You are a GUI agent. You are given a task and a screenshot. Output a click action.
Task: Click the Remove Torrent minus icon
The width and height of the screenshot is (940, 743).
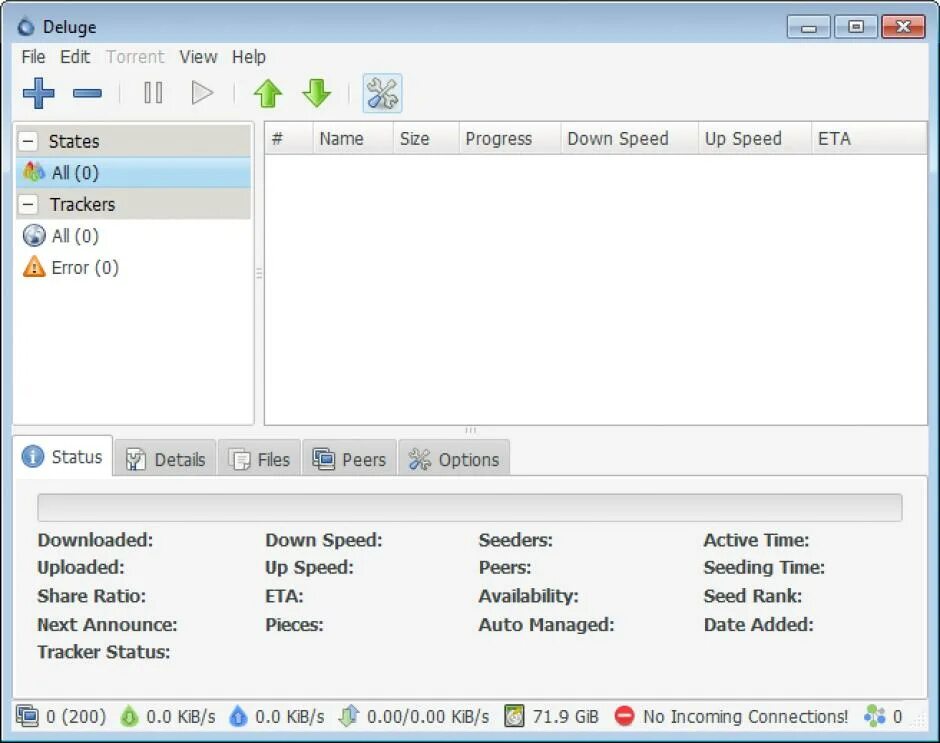(x=88, y=93)
